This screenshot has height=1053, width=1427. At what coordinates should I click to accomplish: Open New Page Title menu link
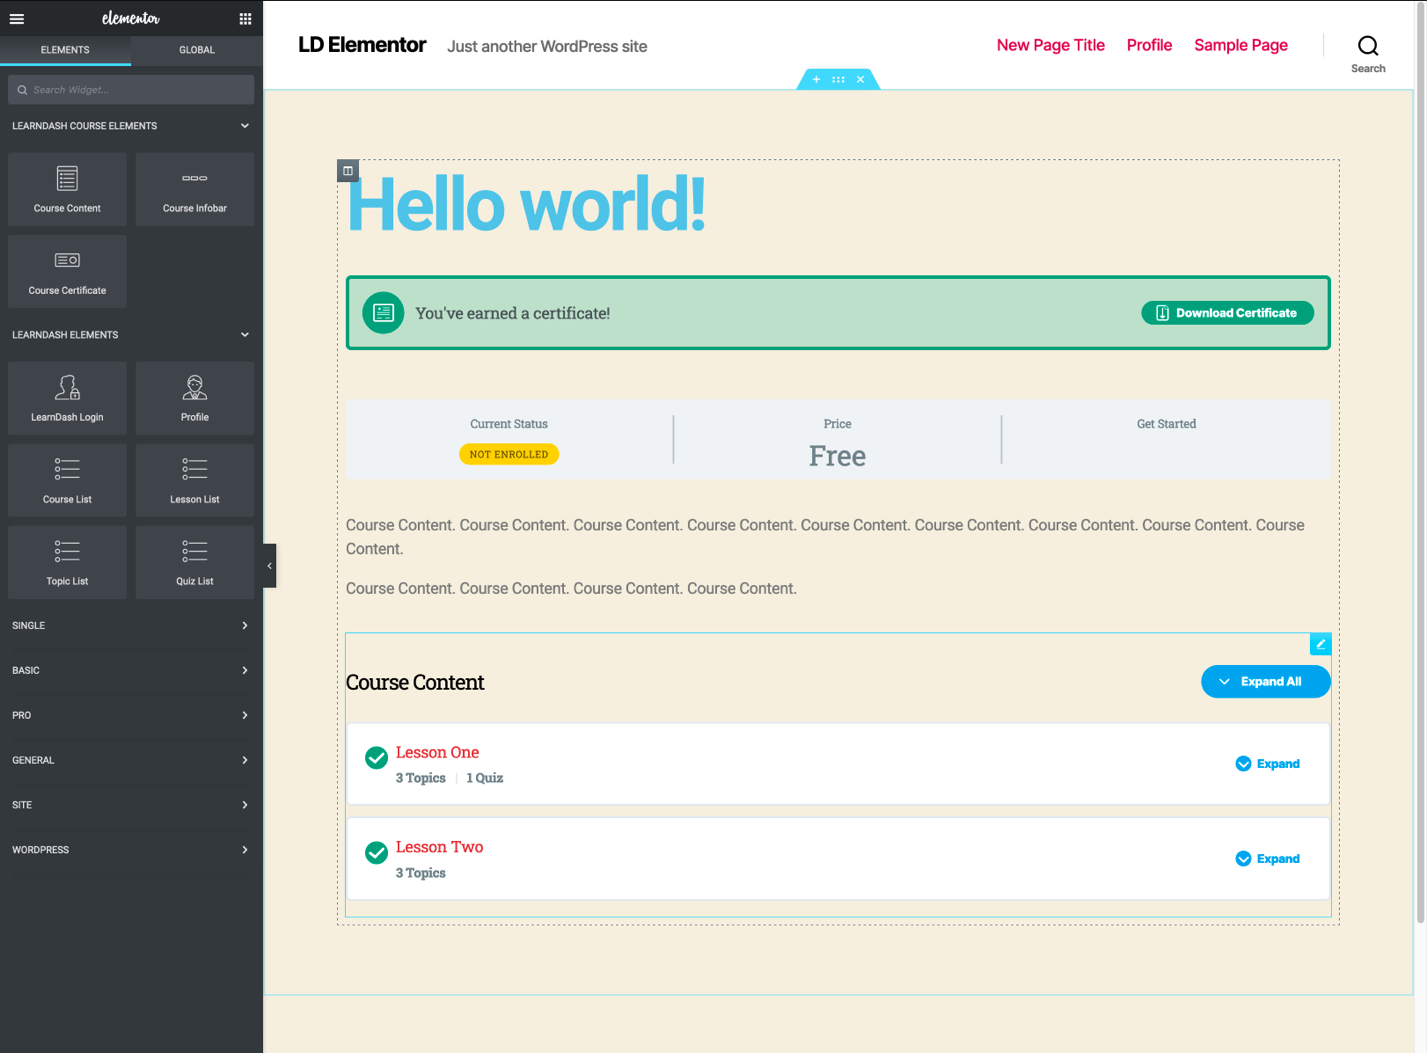point(1050,45)
